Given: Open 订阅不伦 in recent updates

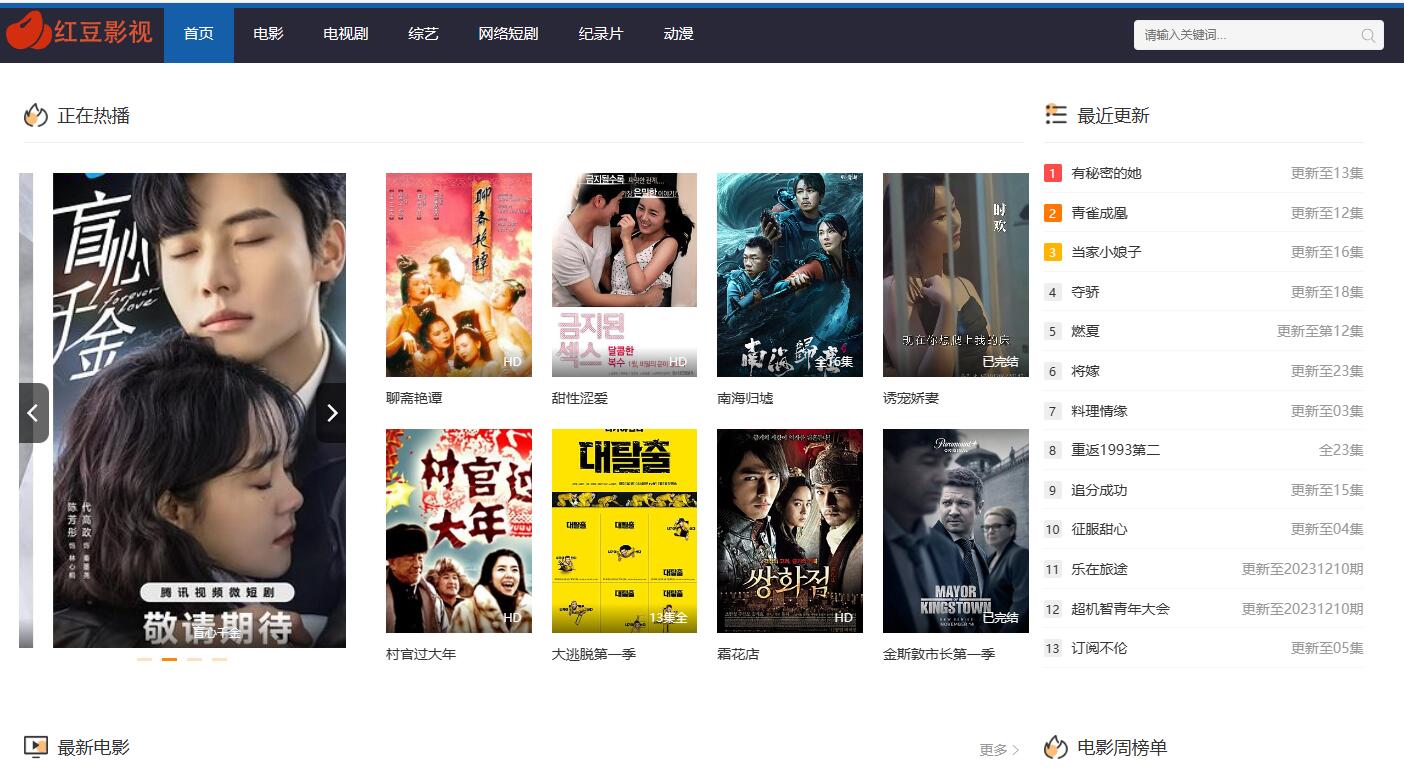Looking at the screenshot, I should (x=1099, y=648).
